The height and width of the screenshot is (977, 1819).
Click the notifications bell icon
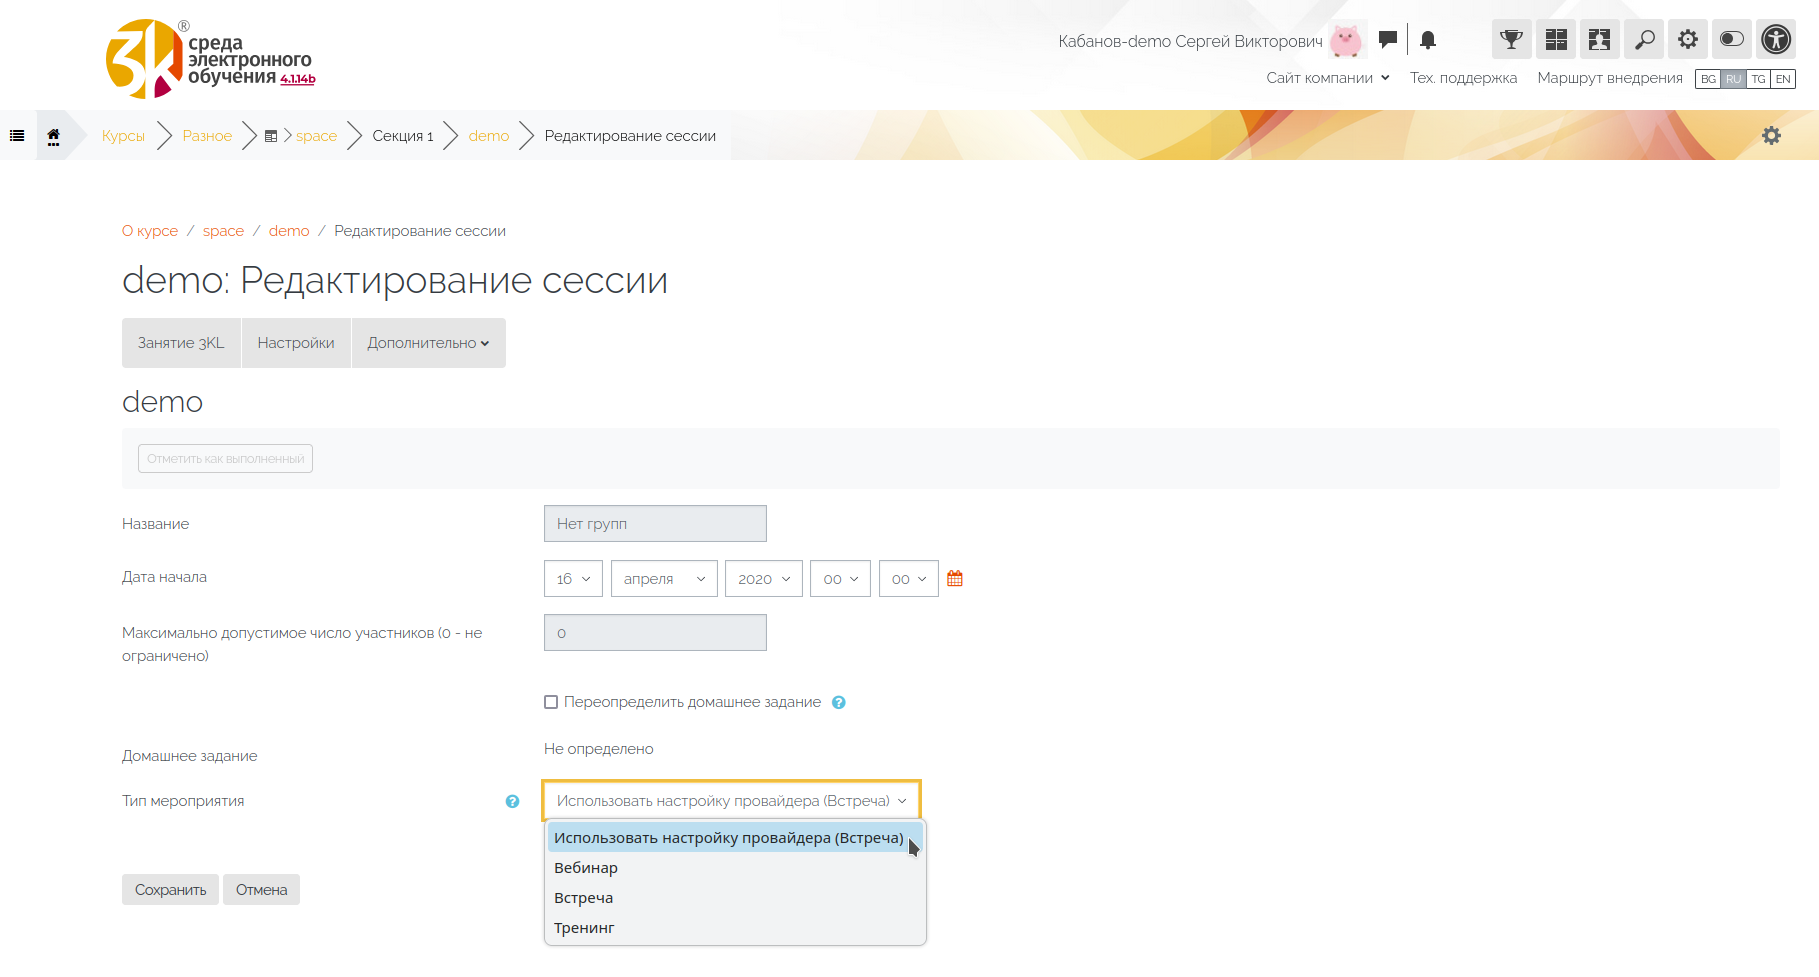tap(1428, 40)
